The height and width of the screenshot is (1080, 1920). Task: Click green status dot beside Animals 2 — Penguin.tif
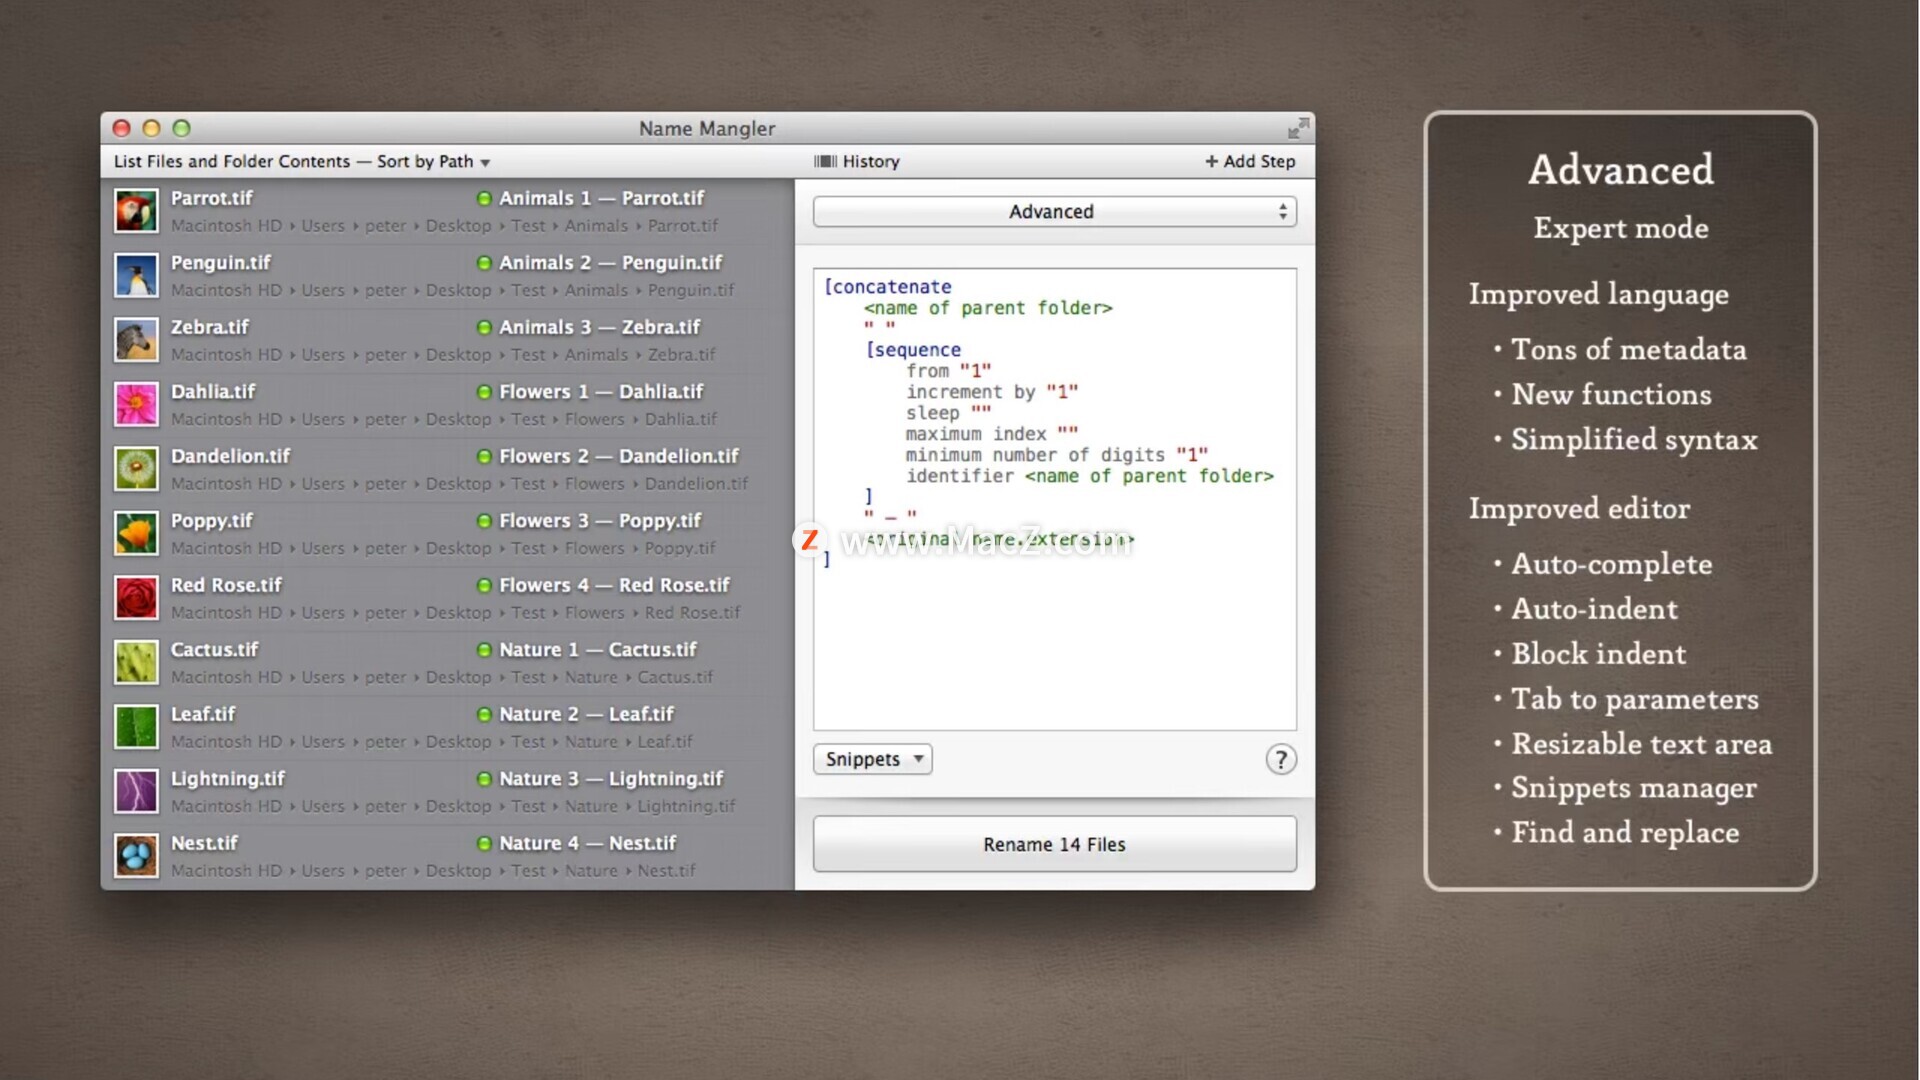point(484,263)
